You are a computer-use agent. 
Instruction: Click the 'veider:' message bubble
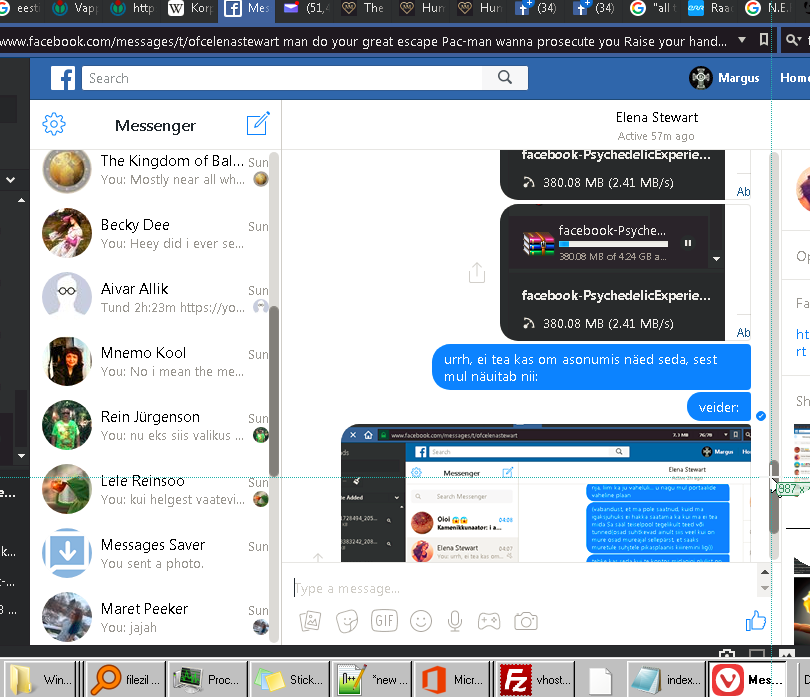pyautogui.click(x=719, y=408)
